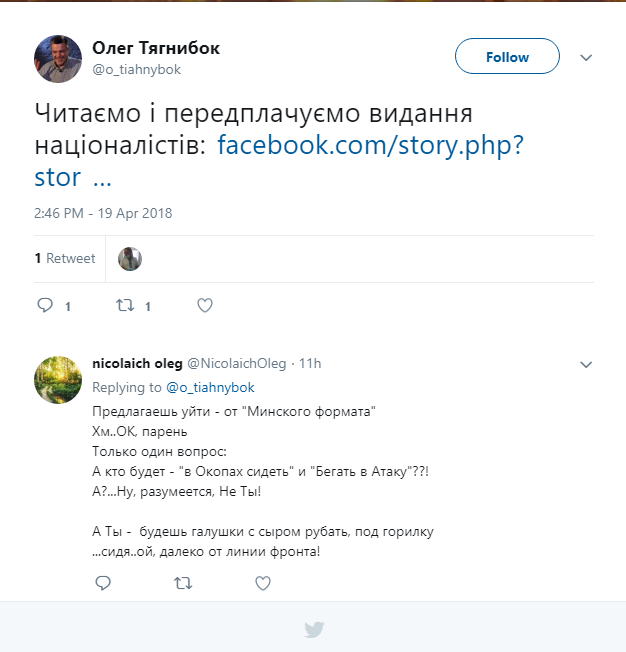This screenshot has width=626, height=652.
Task: Retweet nicolaich oleg's reply
Action: [x=182, y=583]
